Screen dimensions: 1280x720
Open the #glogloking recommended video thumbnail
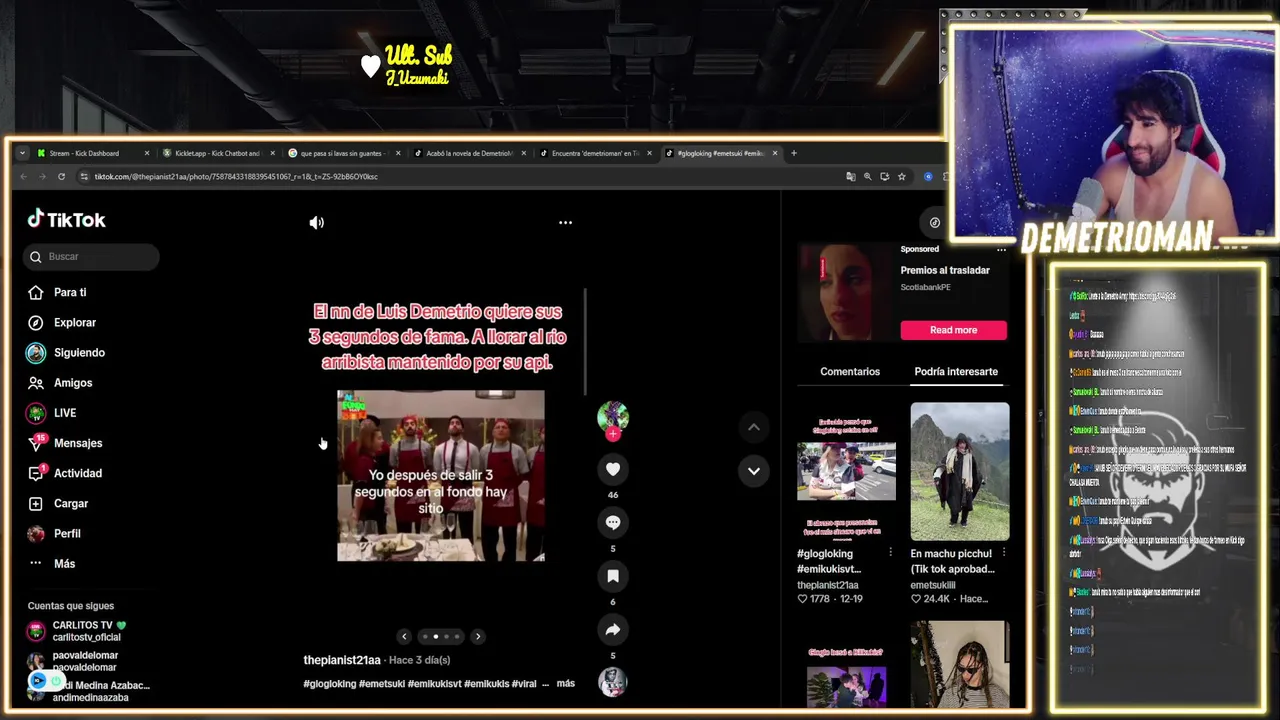(x=846, y=471)
